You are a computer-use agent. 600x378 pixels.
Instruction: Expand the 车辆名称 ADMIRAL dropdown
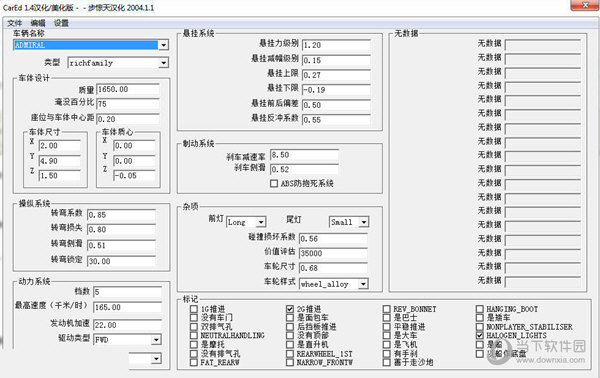tap(163, 45)
